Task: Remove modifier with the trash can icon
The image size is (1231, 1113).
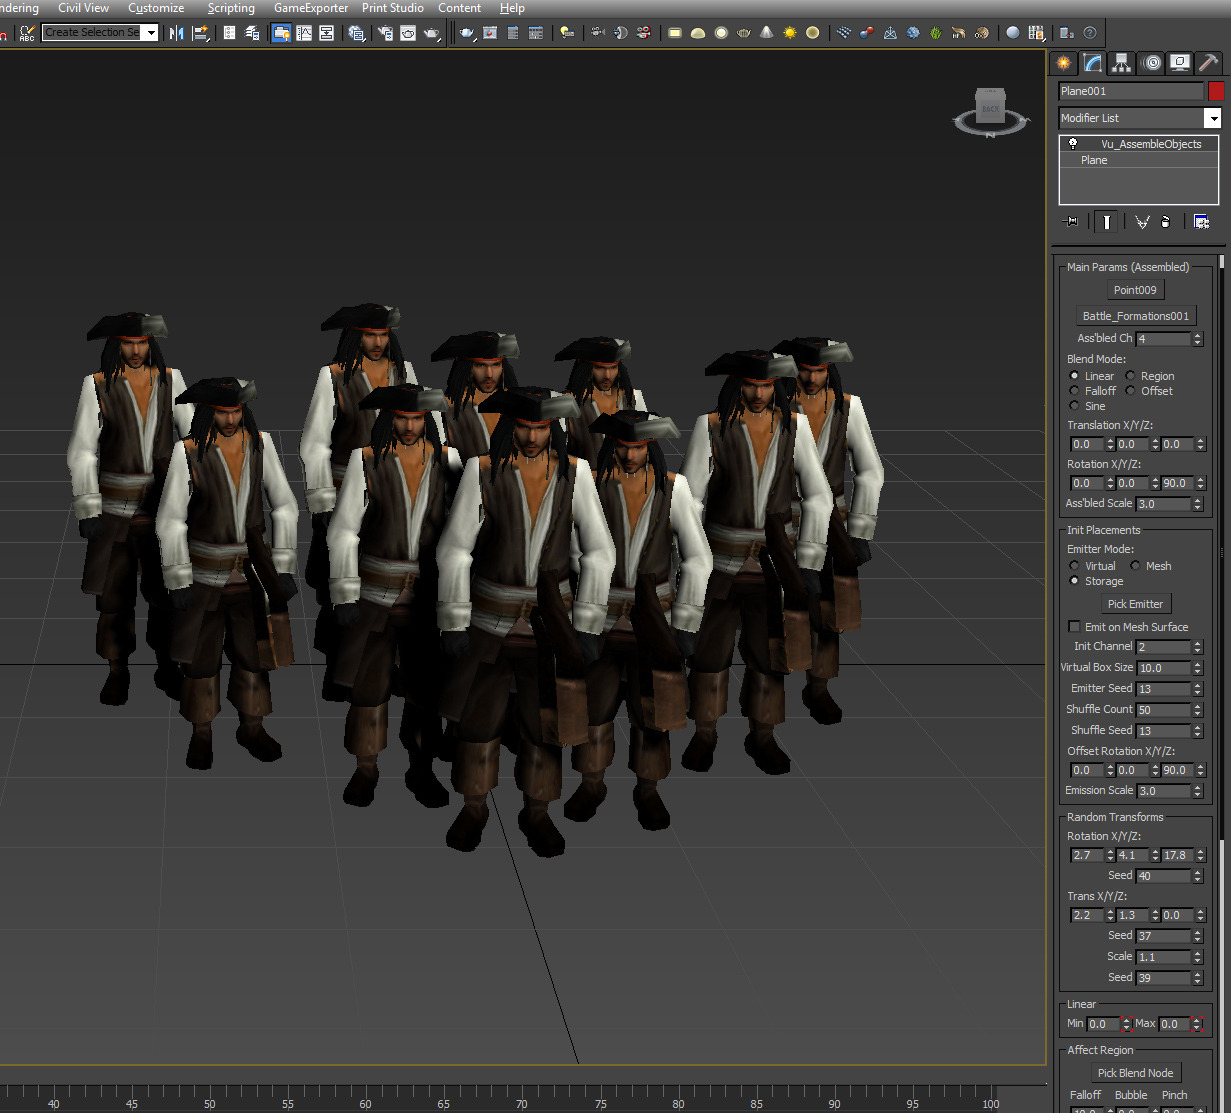Action: (x=1166, y=222)
